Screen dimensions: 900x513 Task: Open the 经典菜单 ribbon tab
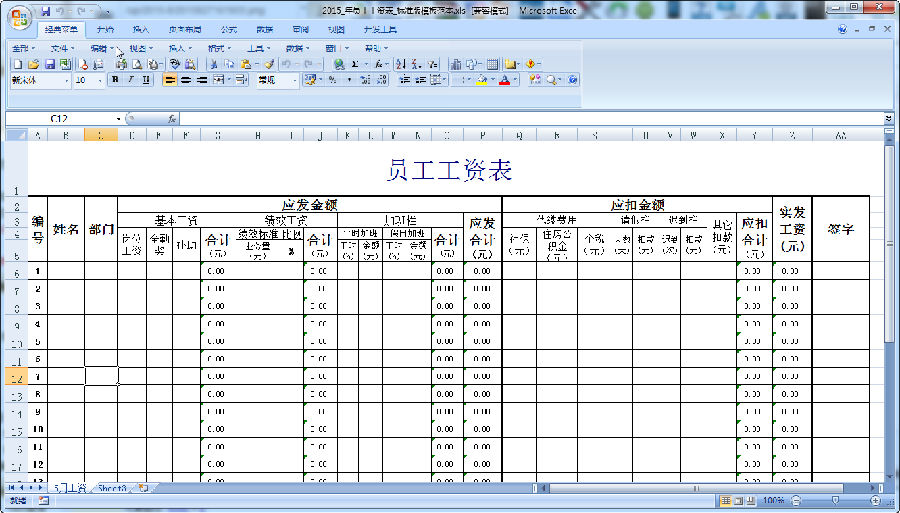61,29
